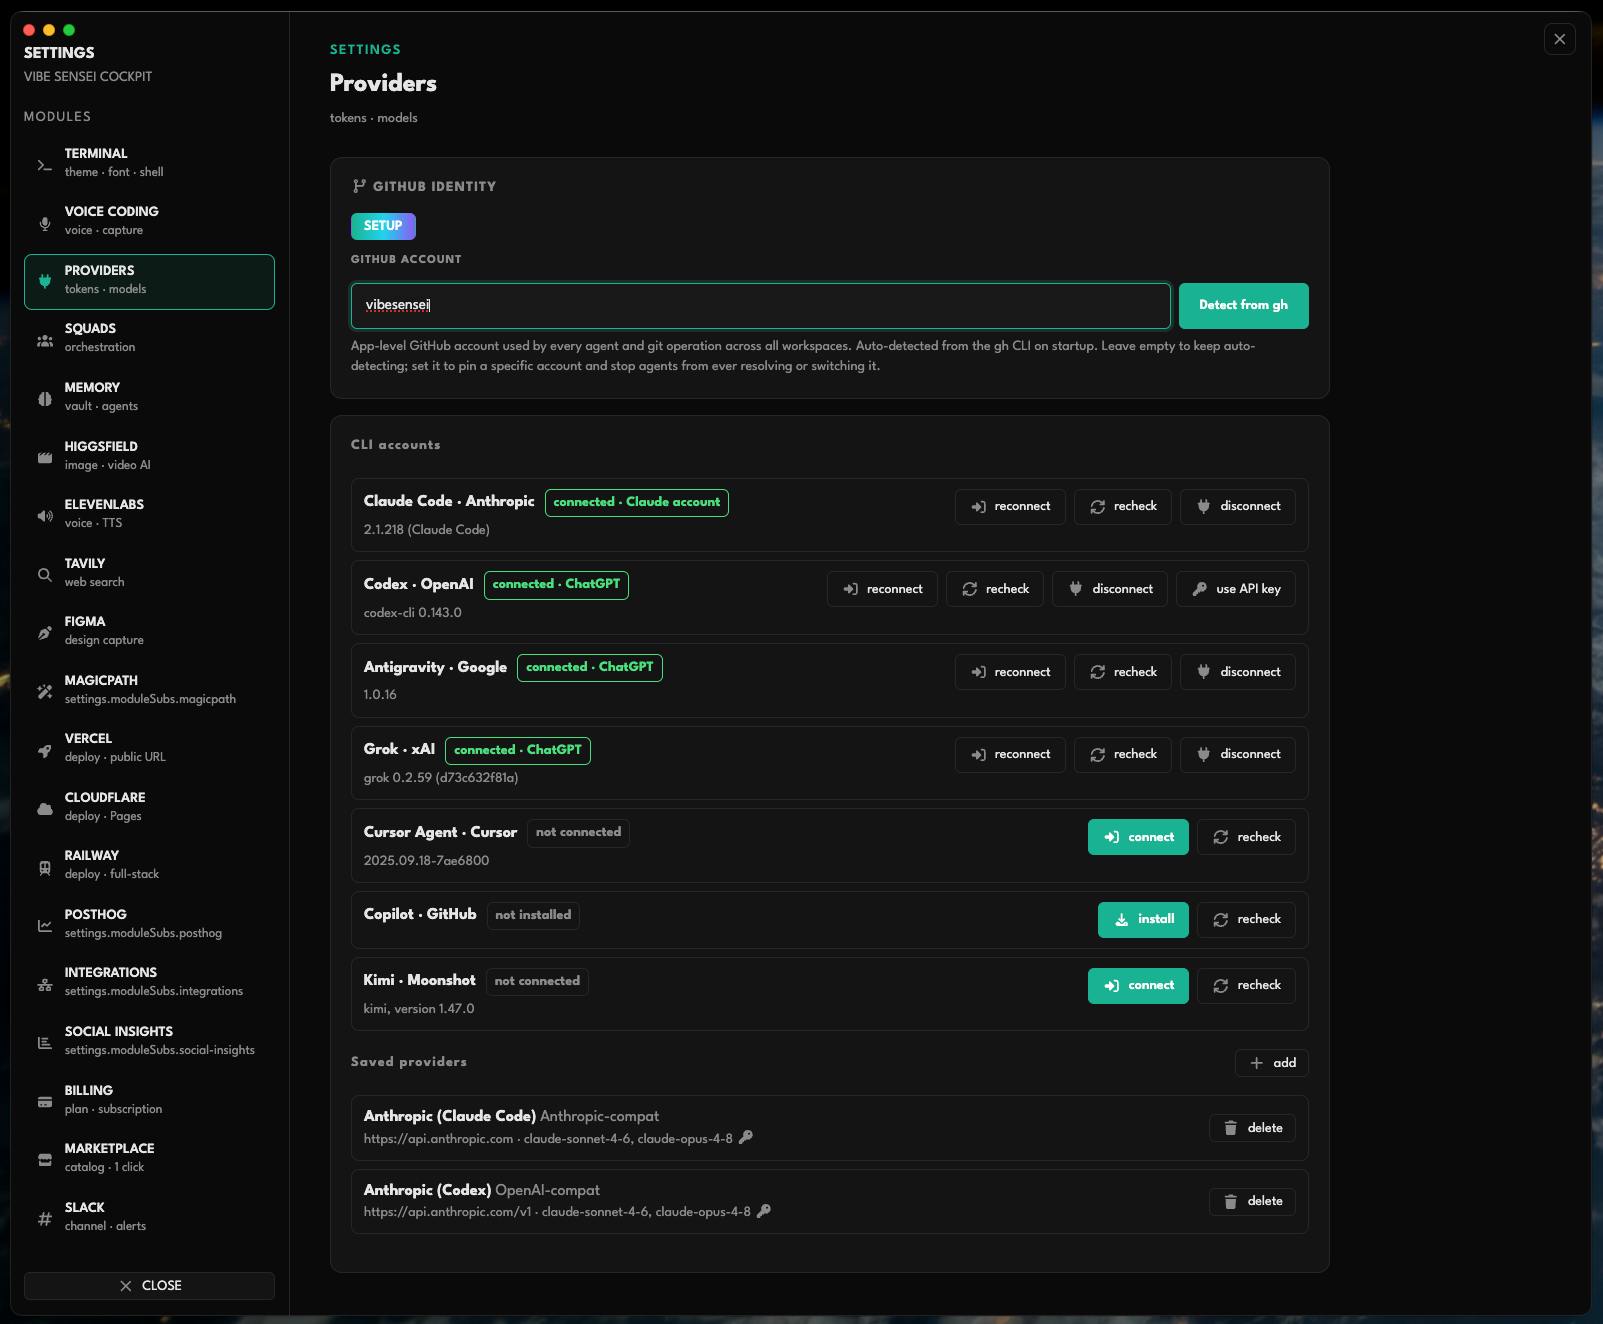
Task: Switch to Terminal settings module
Action: [149, 165]
